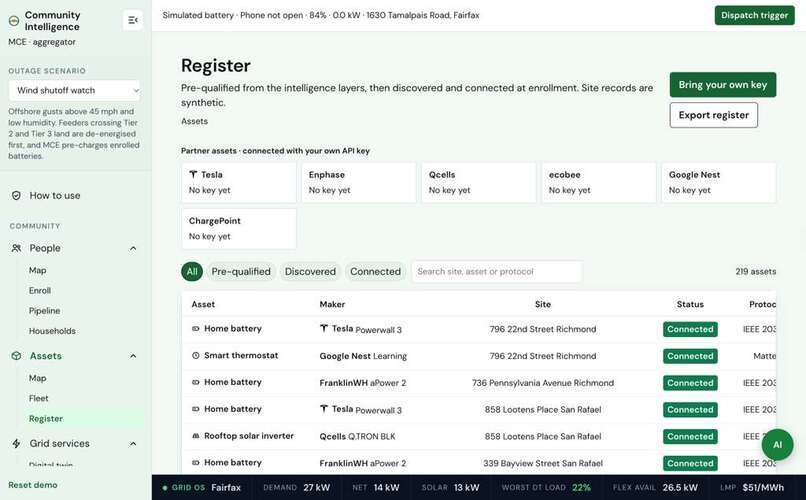Image resolution: width=806 pixels, height=500 pixels.
Task: Click the Grid services lightning icon
Action: tap(16, 443)
